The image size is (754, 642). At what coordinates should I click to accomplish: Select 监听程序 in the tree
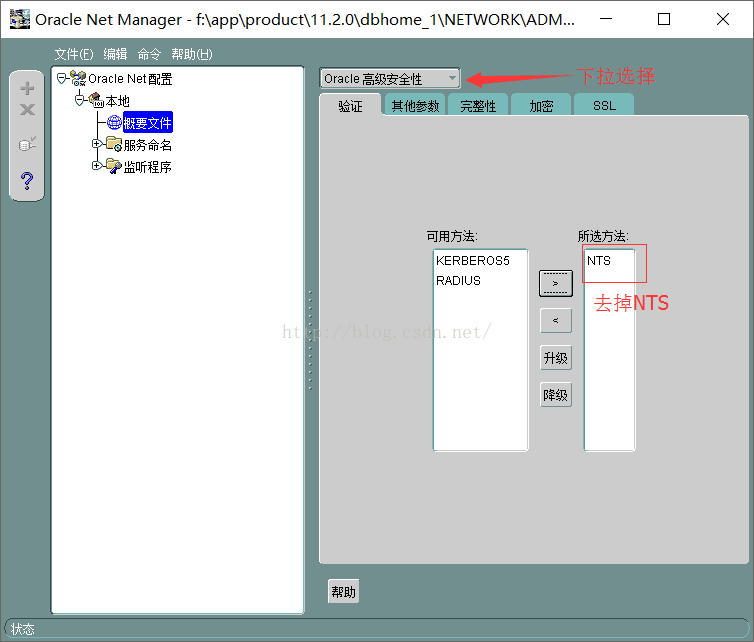[148, 167]
